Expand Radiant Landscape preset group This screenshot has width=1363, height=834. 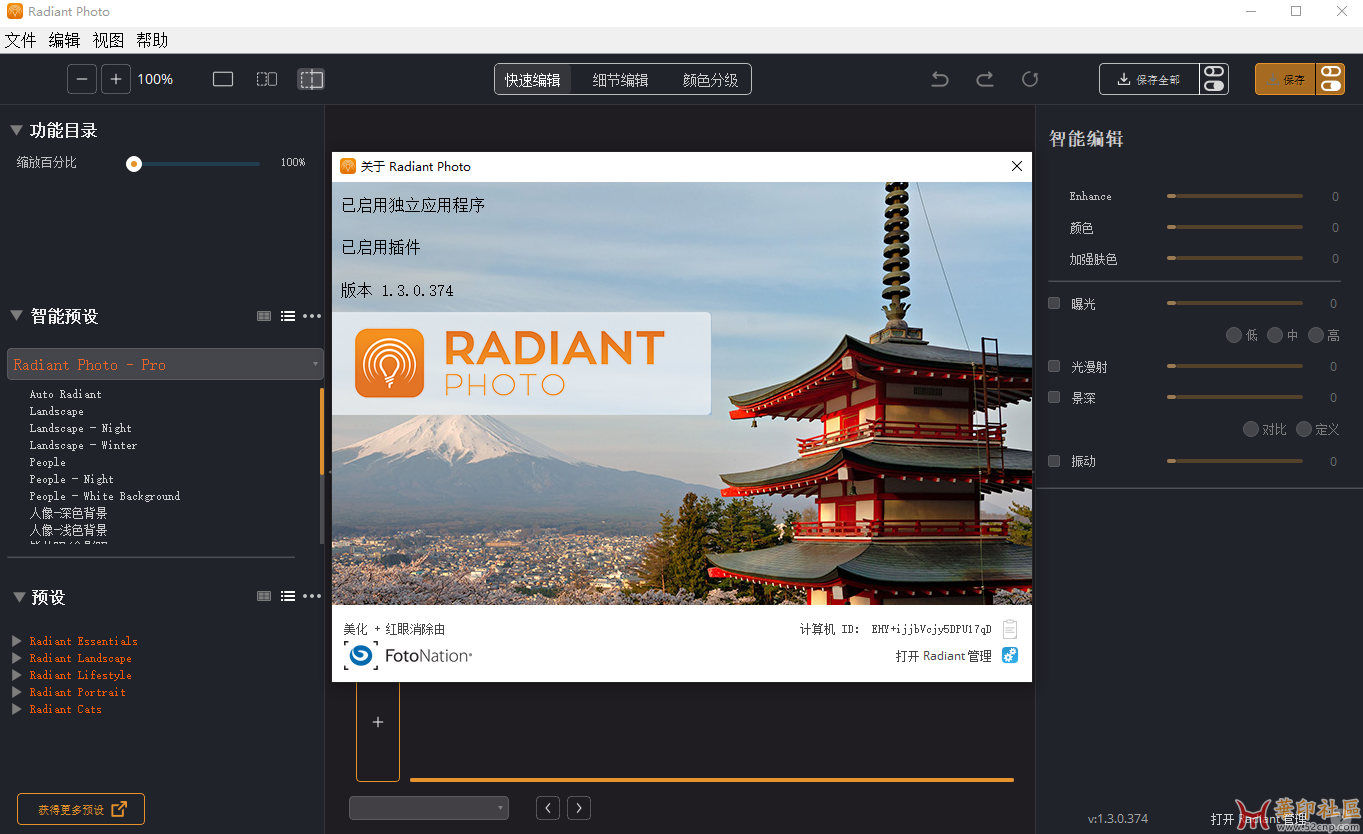click(16, 658)
